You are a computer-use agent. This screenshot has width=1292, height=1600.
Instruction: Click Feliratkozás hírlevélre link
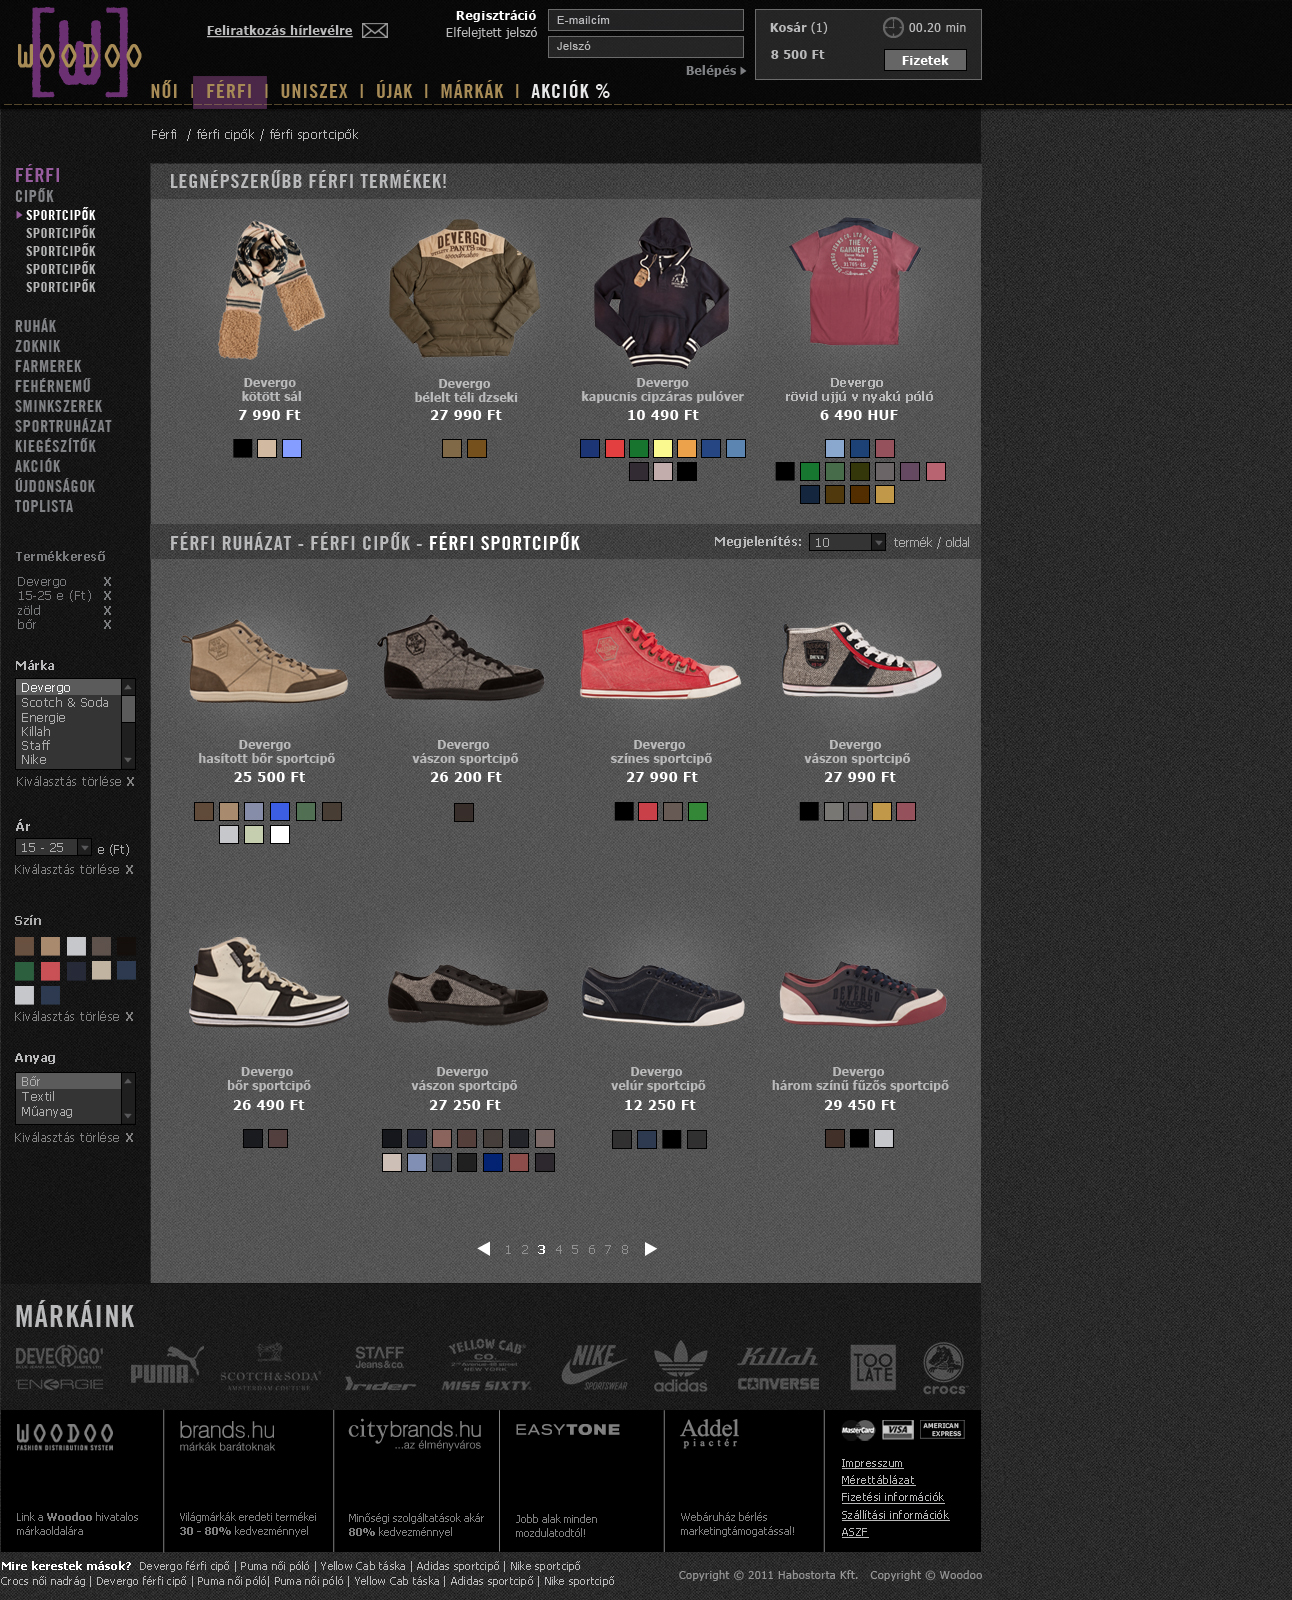(x=279, y=31)
